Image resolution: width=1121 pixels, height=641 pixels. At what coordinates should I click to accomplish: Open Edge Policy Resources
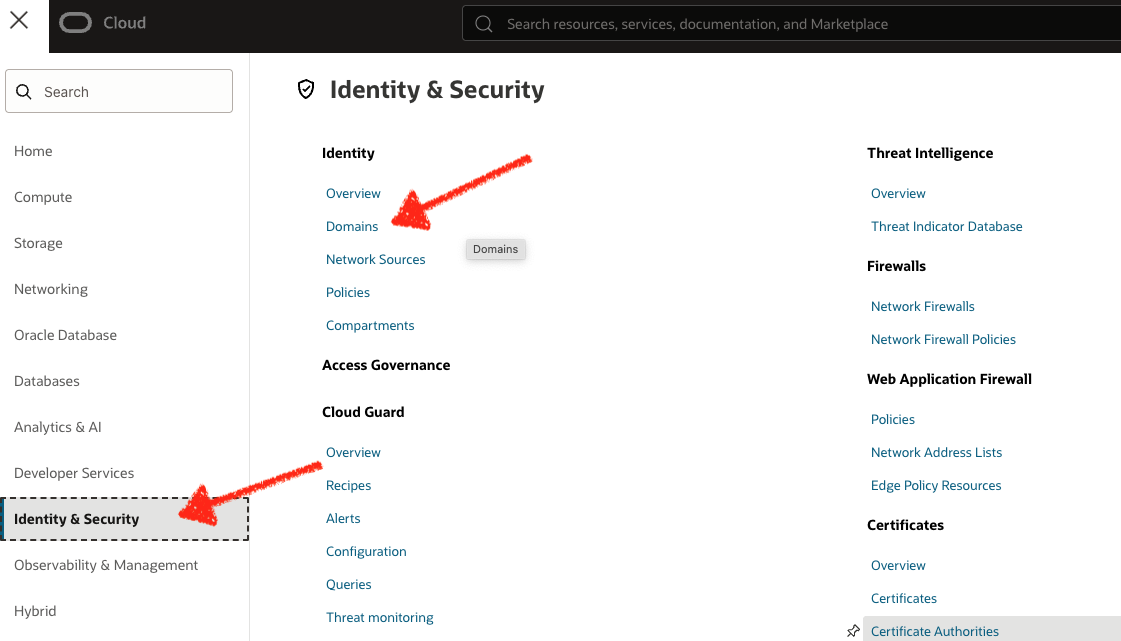point(936,485)
